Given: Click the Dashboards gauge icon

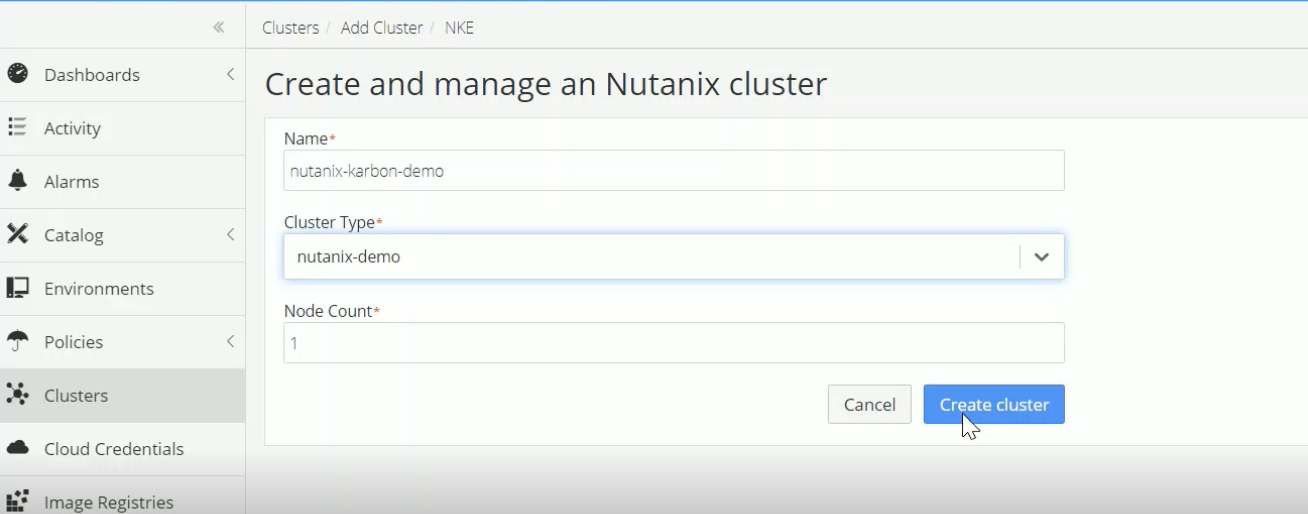Looking at the screenshot, I should 17,74.
